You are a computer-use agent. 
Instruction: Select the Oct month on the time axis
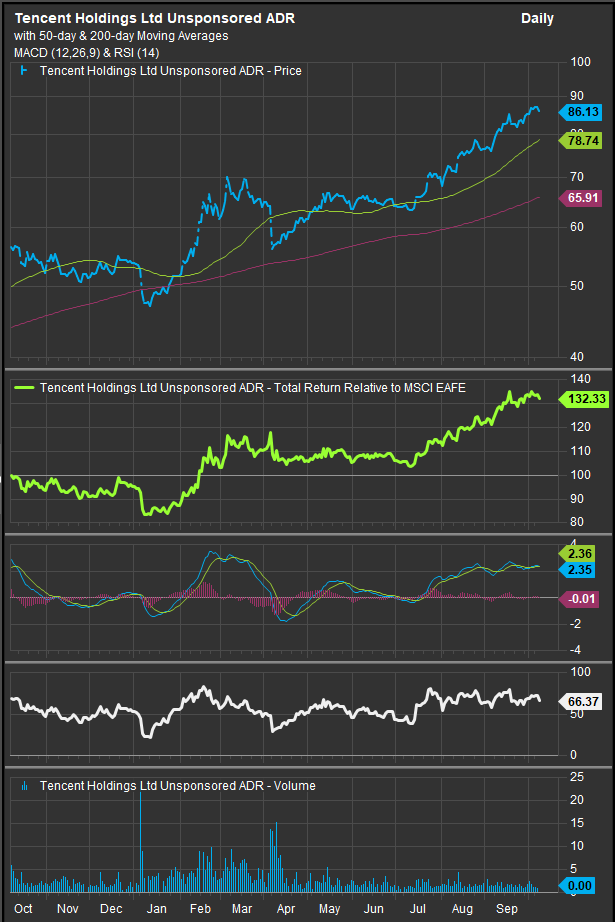click(24, 908)
